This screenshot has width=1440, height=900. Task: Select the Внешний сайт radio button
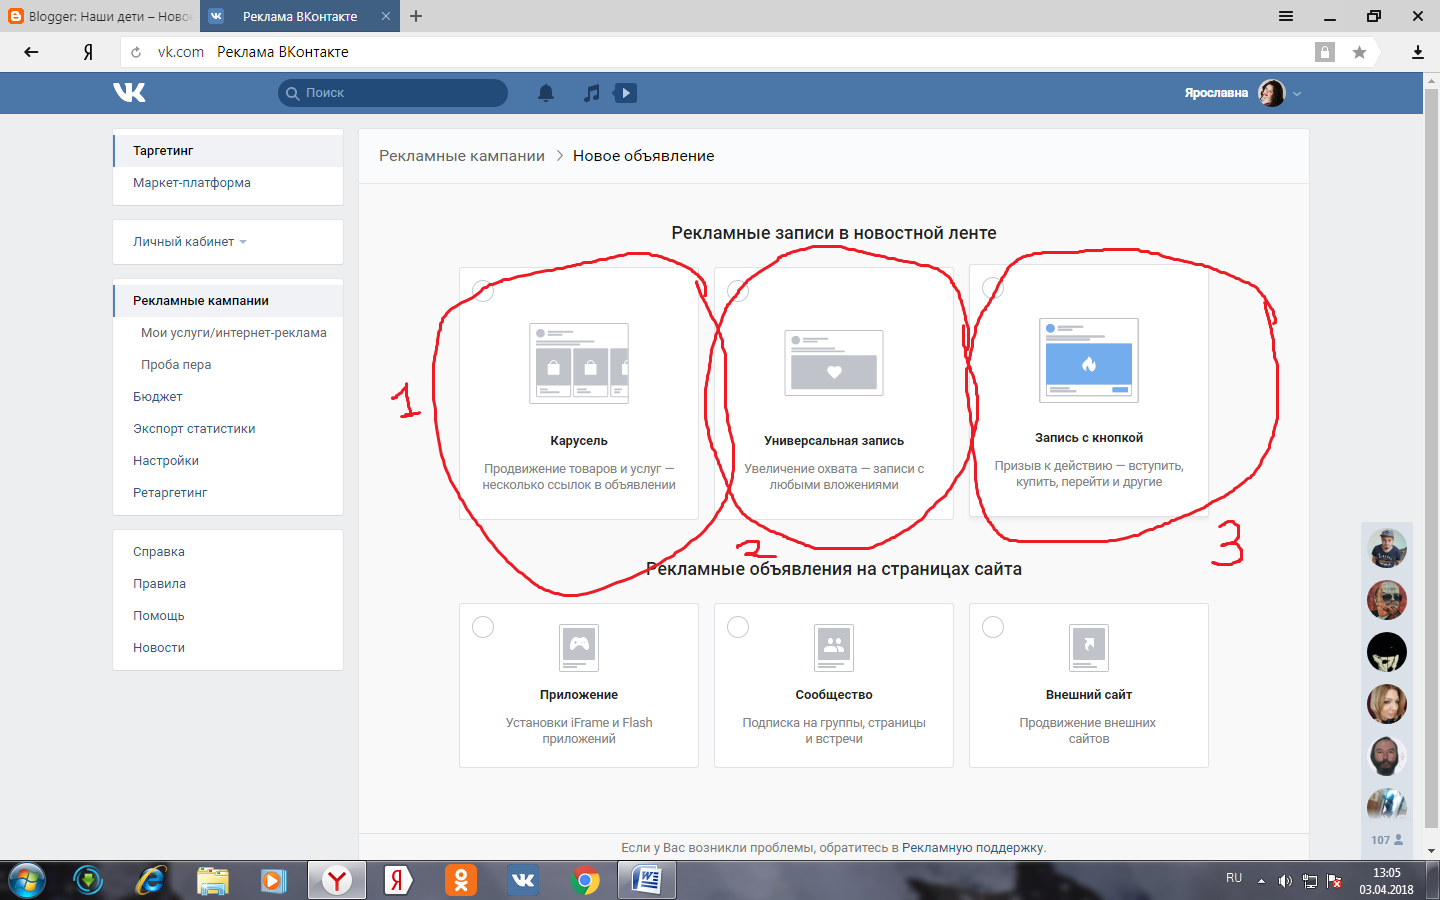tap(993, 627)
